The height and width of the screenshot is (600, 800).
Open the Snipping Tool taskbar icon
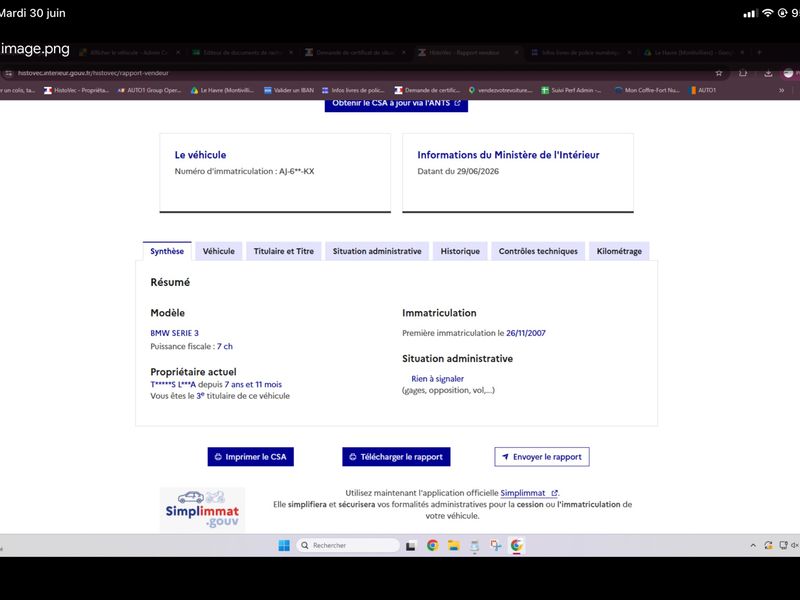click(x=496, y=546)
